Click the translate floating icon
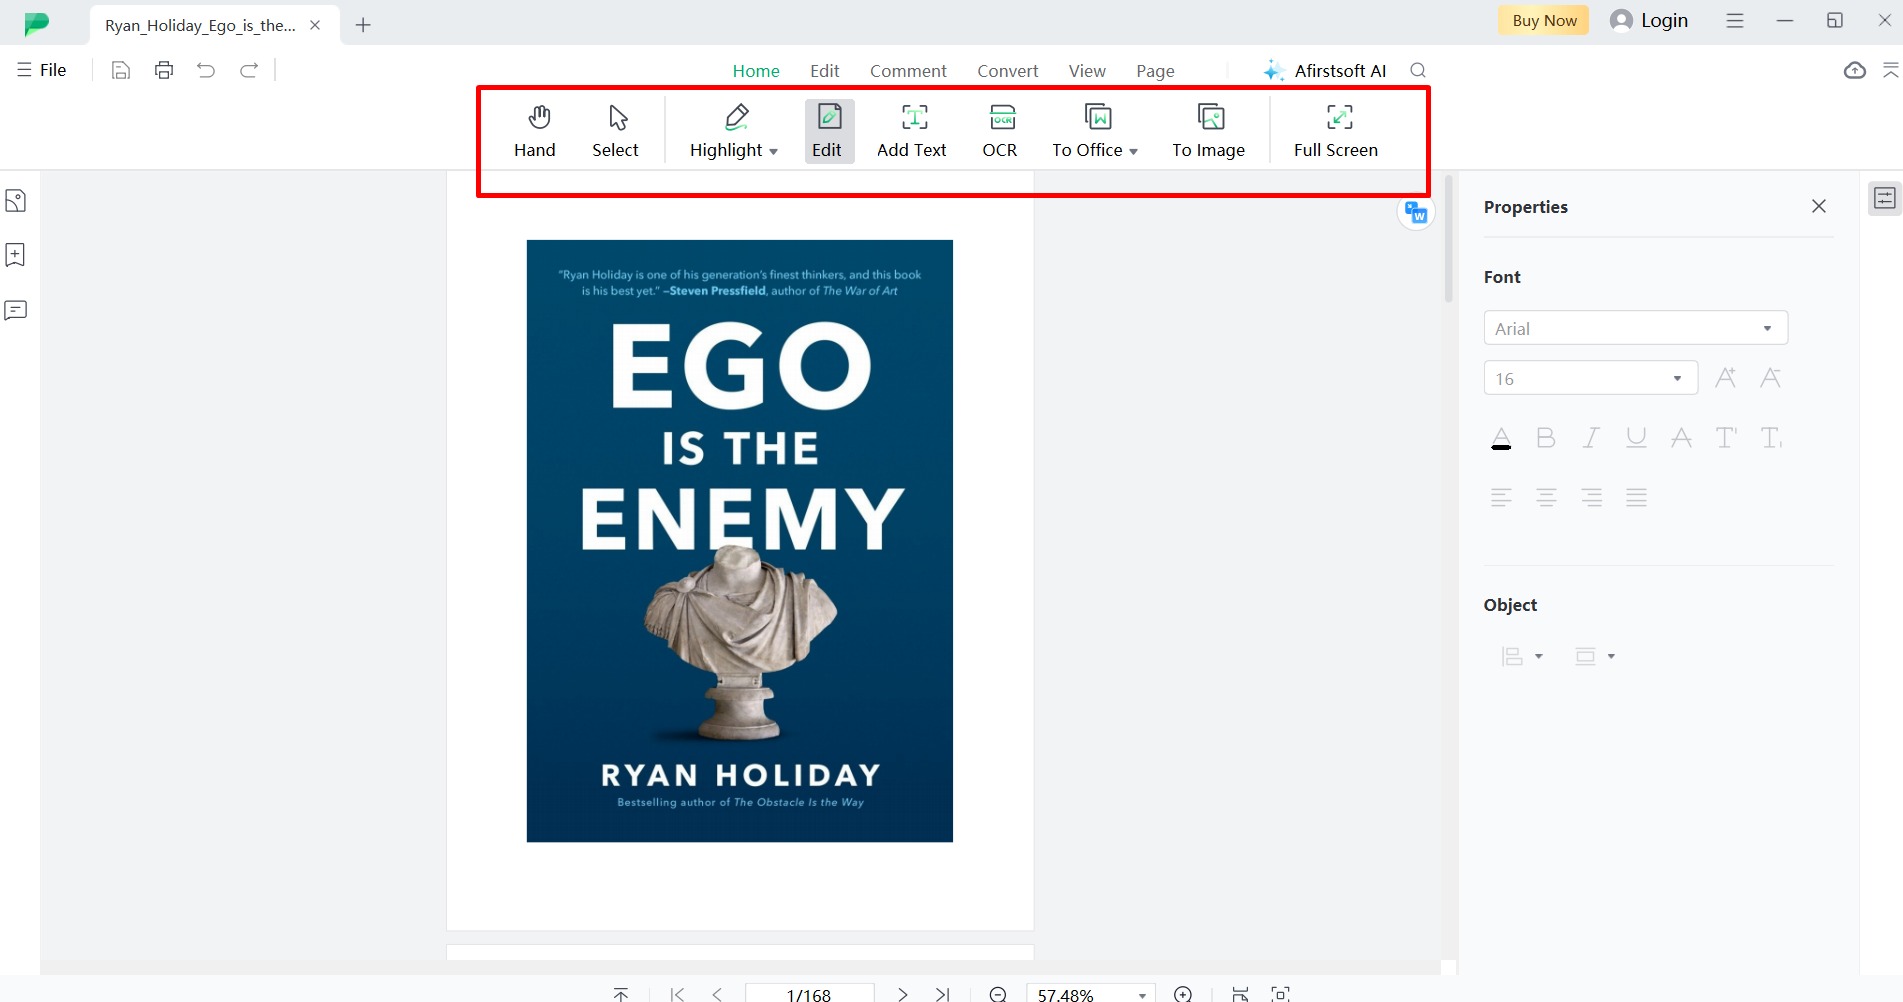 pos(1416,212)
